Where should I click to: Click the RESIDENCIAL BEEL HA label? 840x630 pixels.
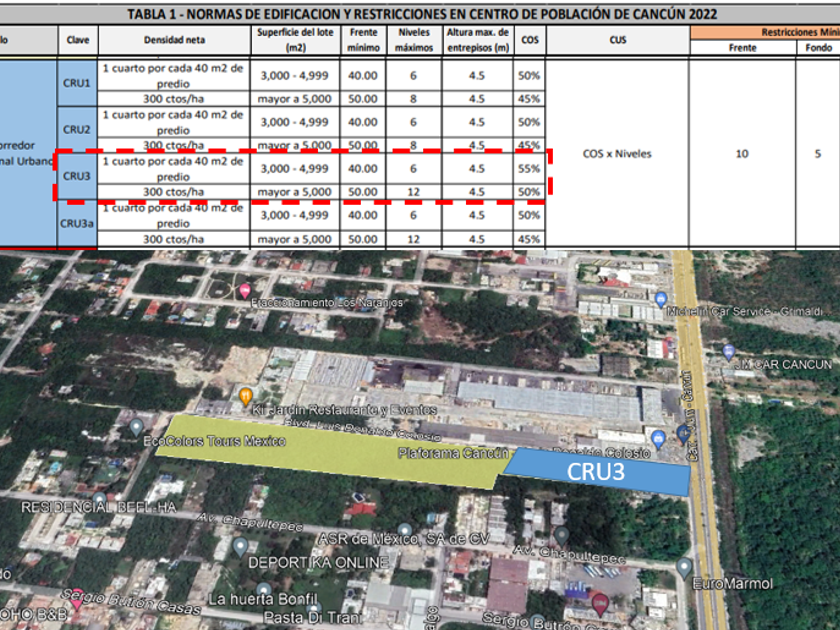[x=98, y=507]
